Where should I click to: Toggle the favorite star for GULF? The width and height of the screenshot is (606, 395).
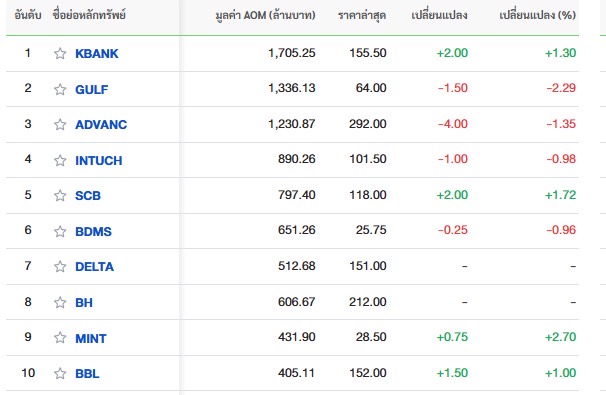coord(60,89)
